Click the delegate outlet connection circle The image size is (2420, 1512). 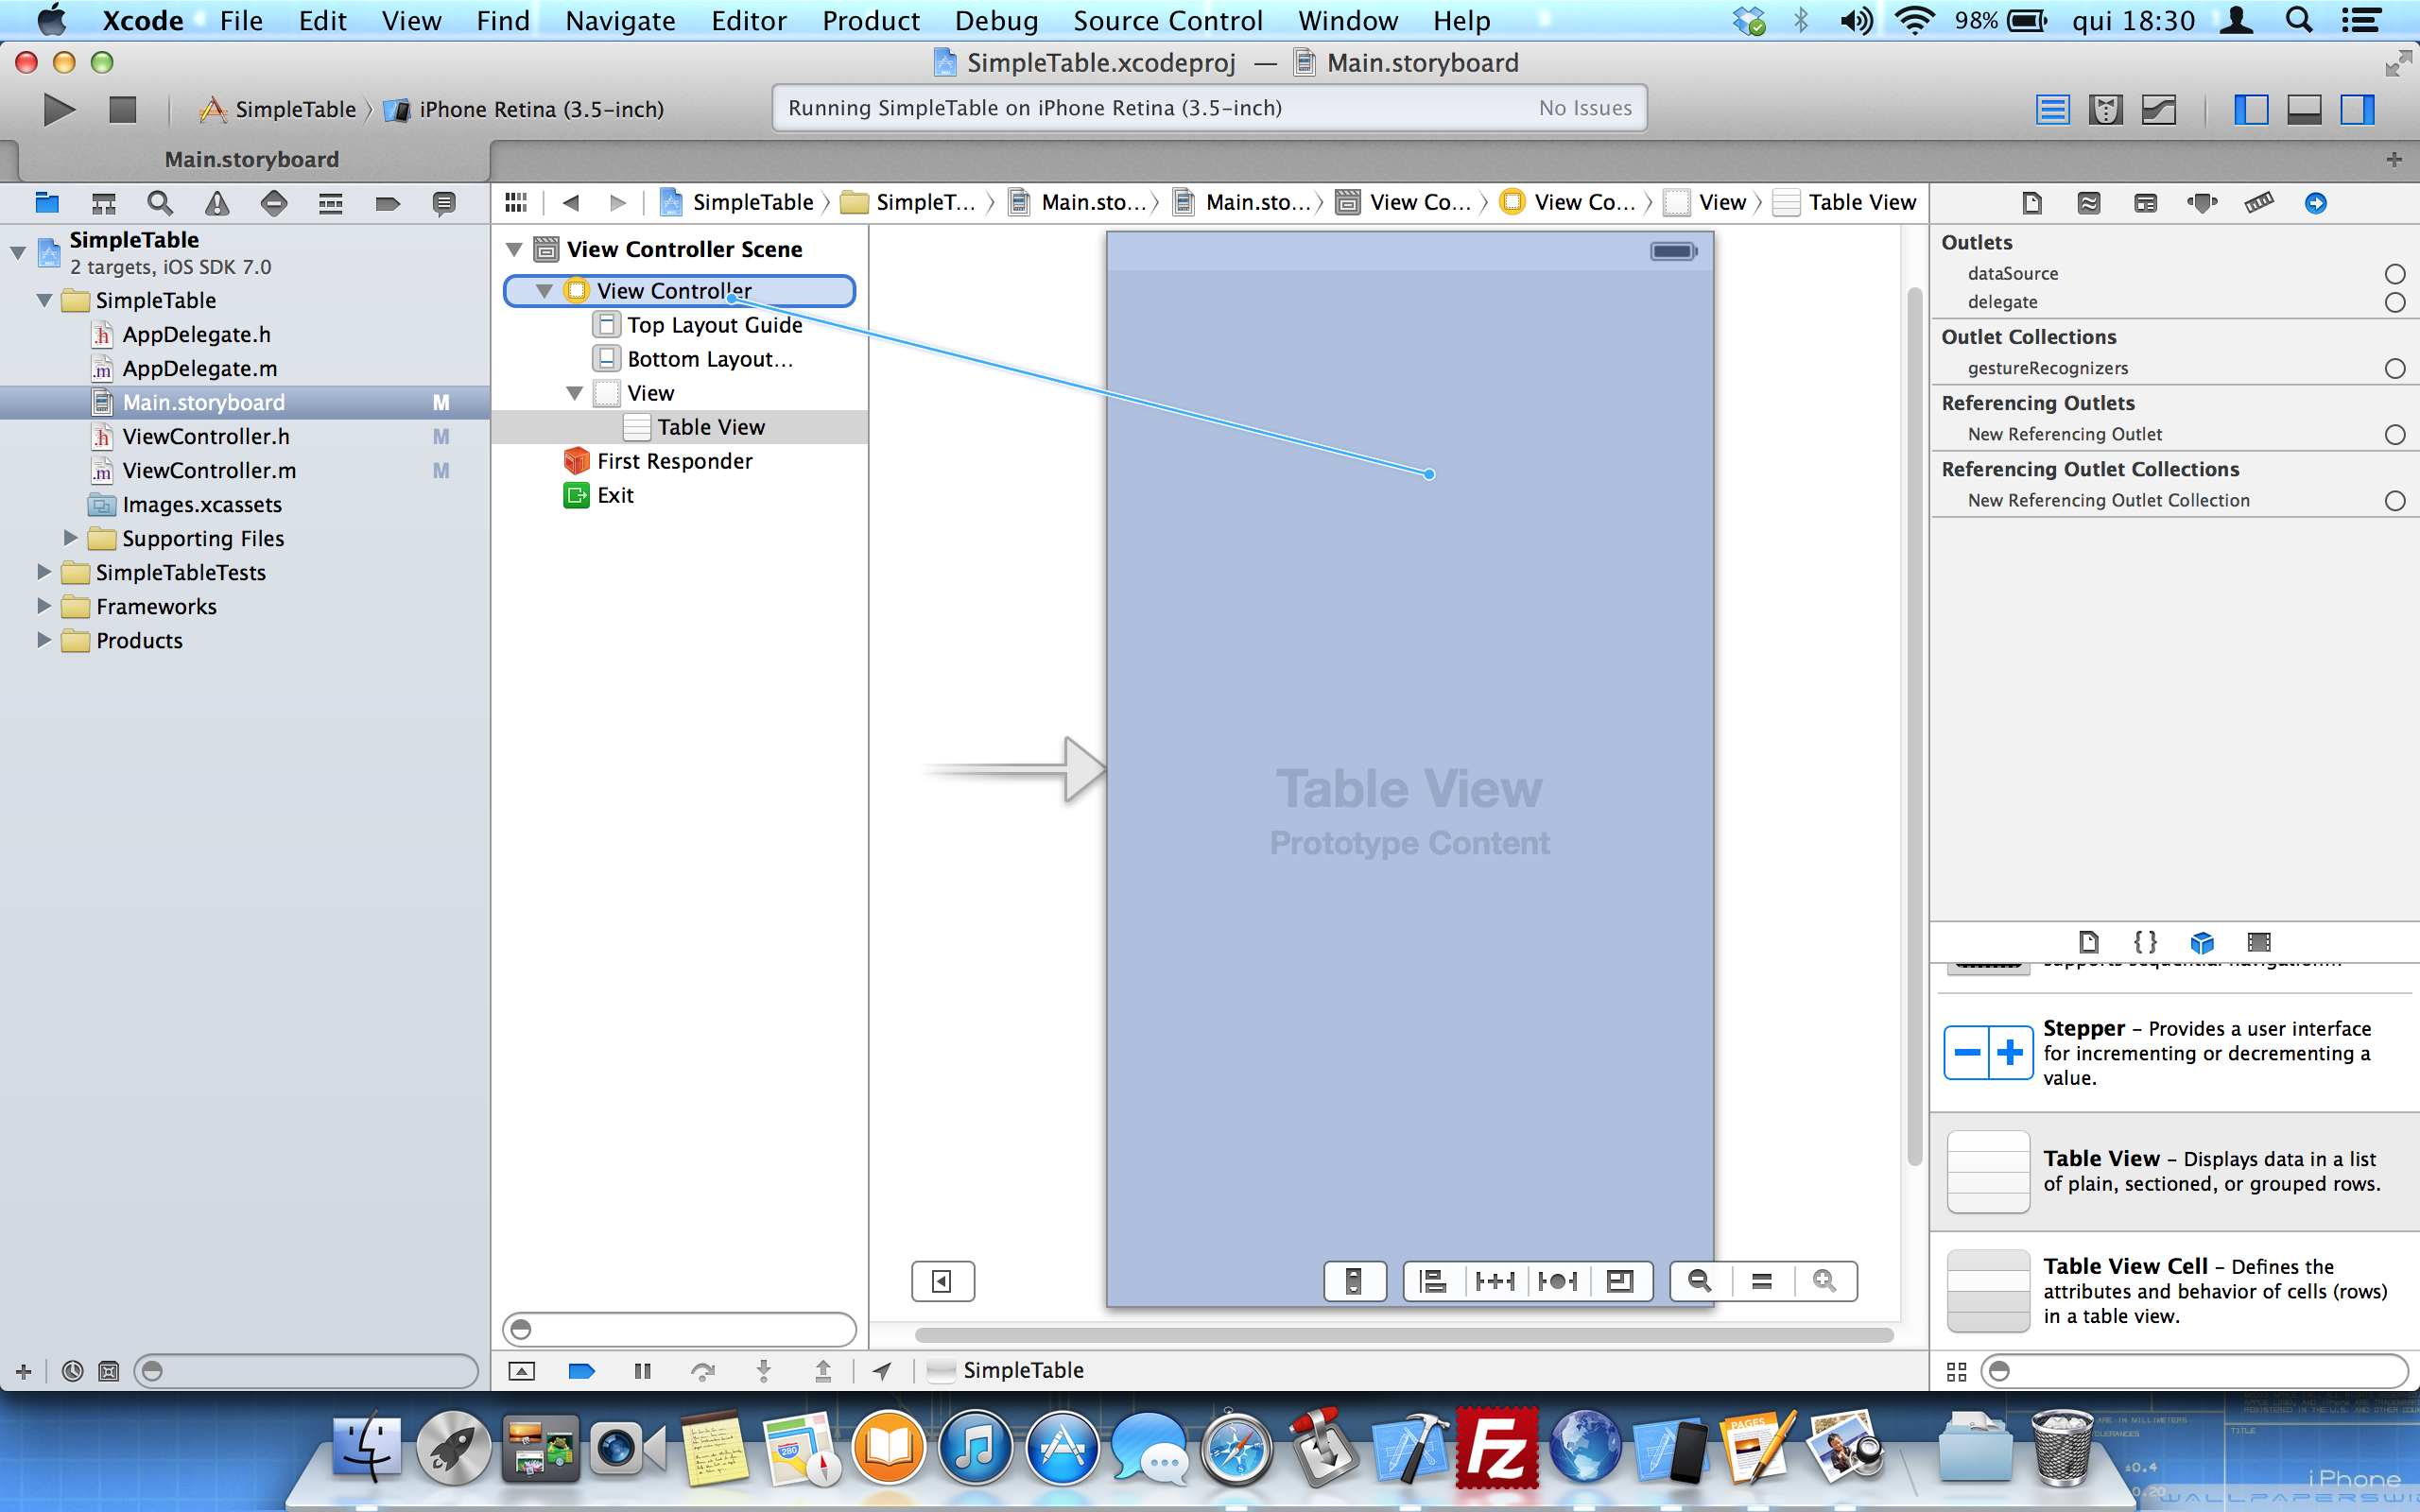[2394, 302]
